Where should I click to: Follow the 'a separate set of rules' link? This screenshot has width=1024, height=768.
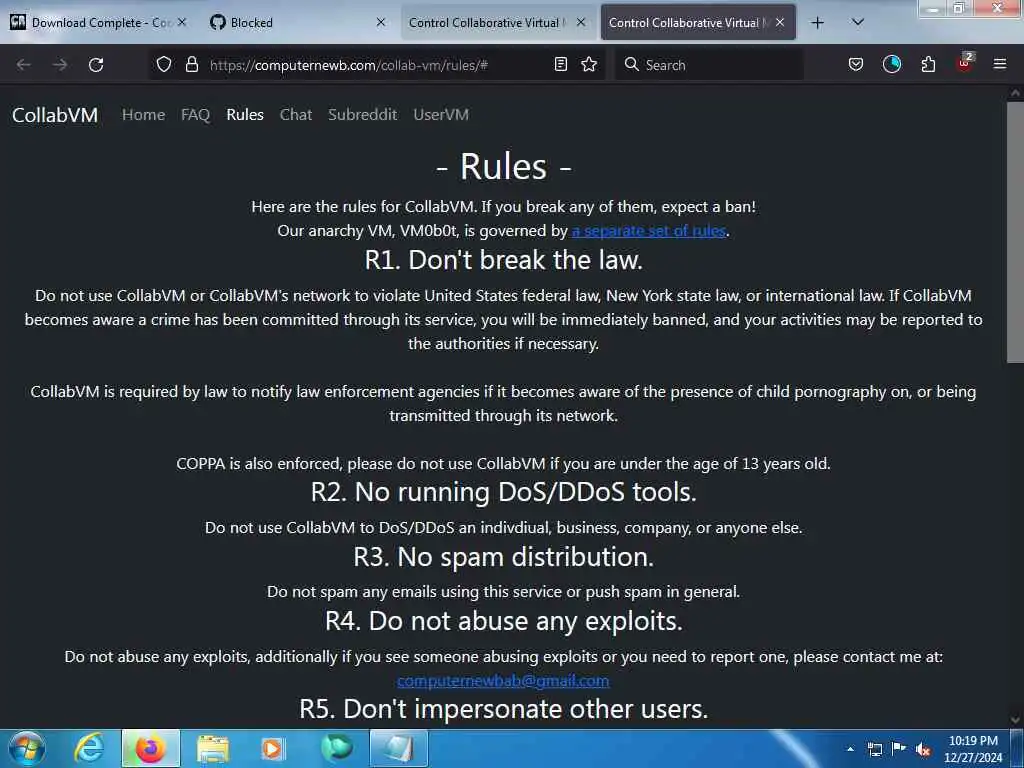[x=648, y=231]
